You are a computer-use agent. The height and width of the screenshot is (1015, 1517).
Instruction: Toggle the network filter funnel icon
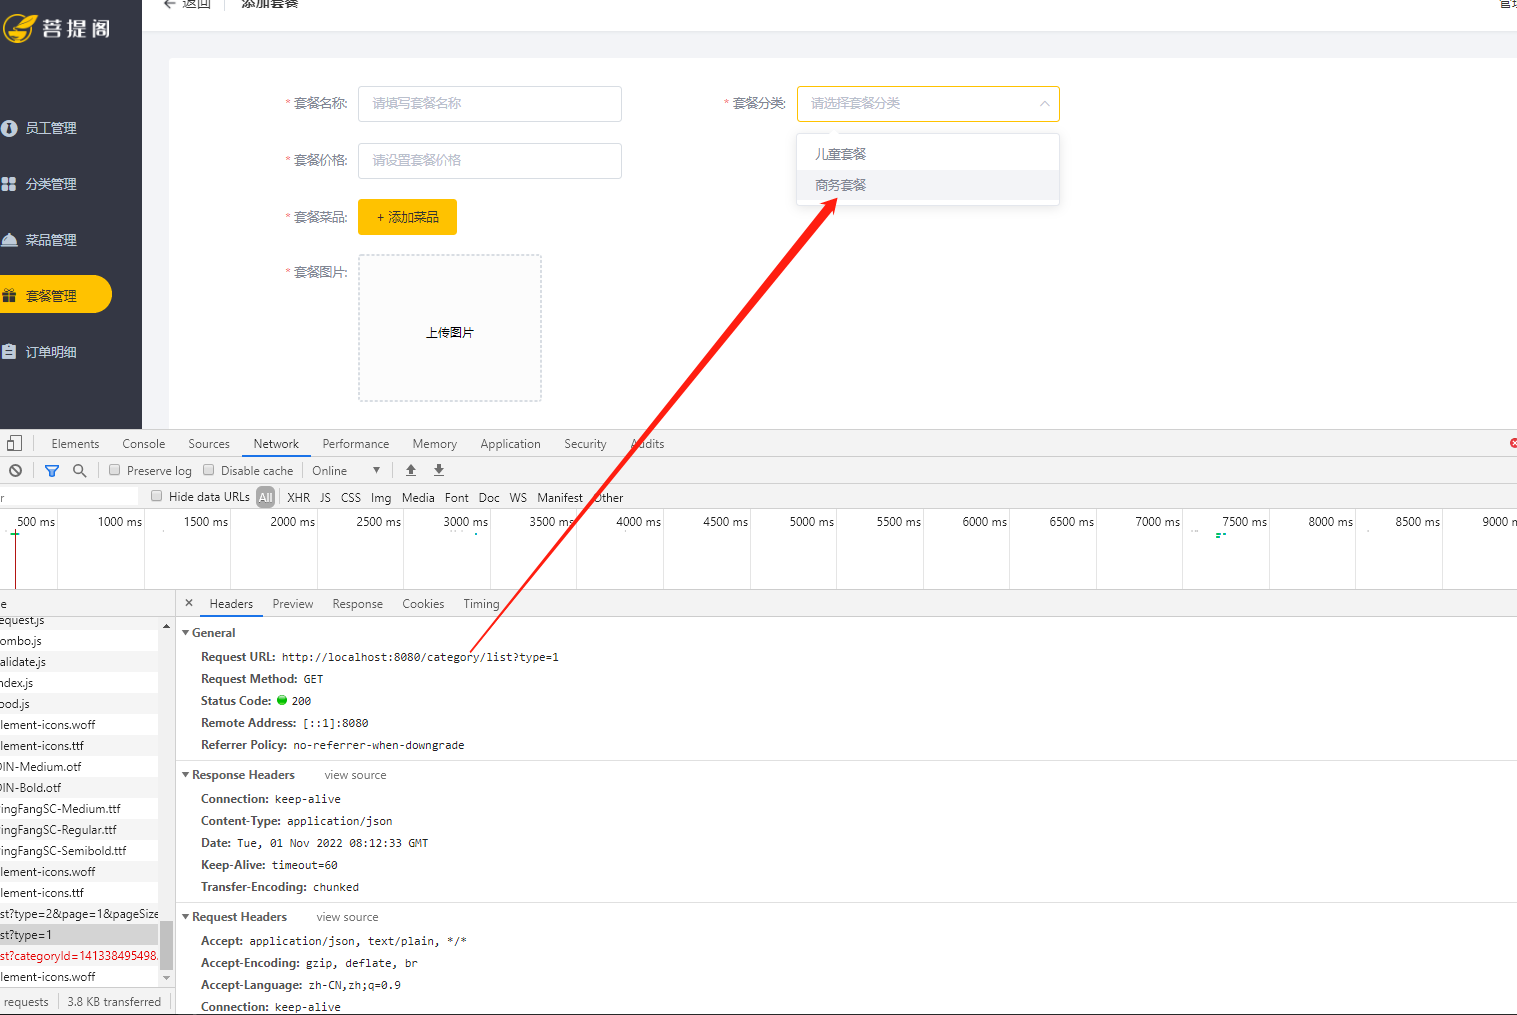click(52, 470)
